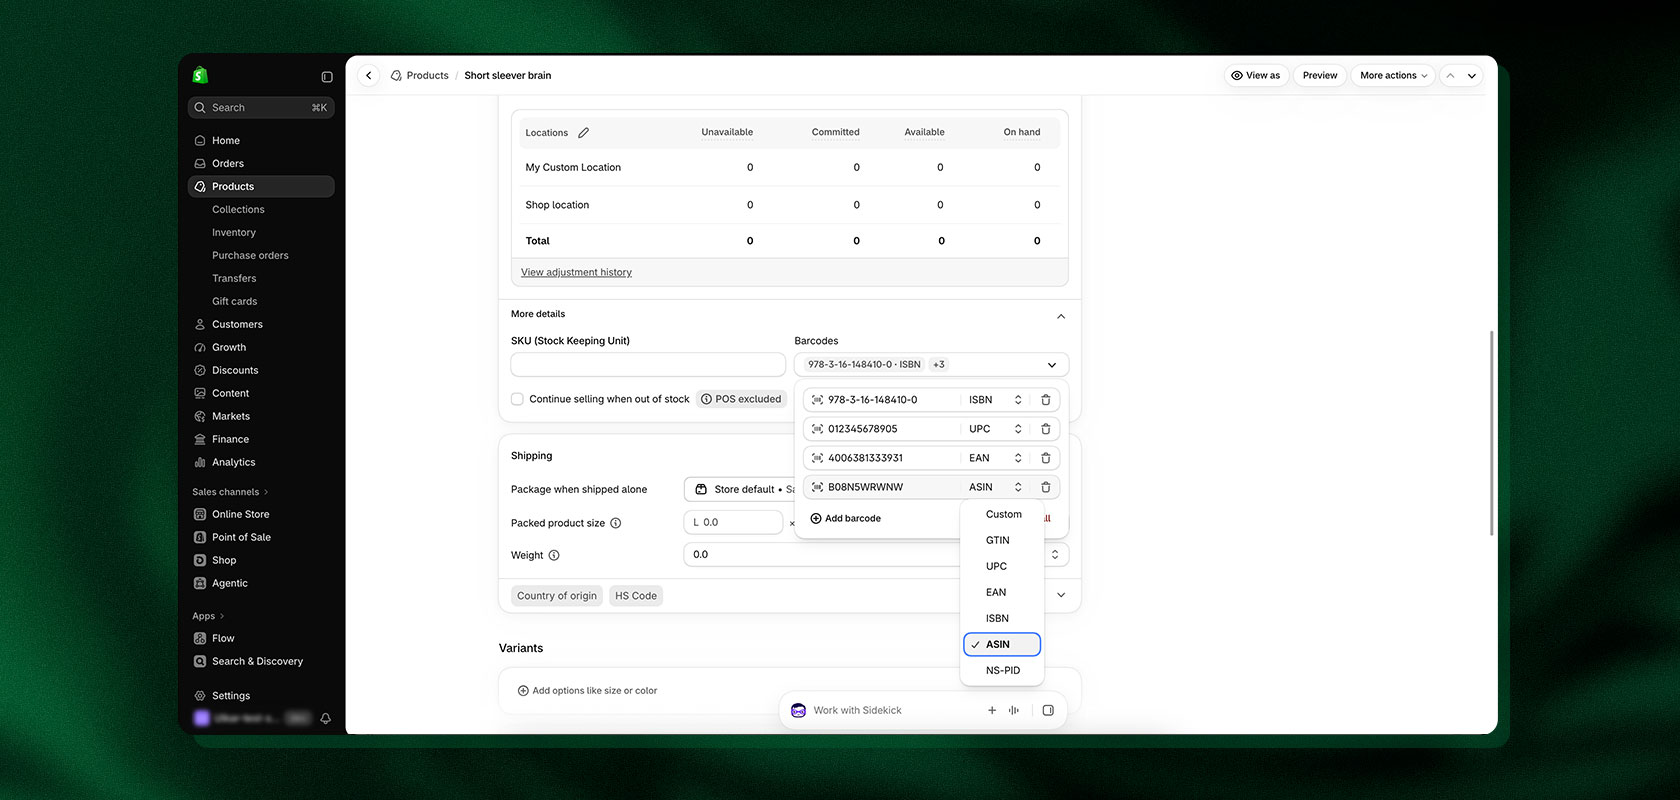Click the Shopify logo icon
This screenshot has height=800, width=1680.
(x=200, y=75)
